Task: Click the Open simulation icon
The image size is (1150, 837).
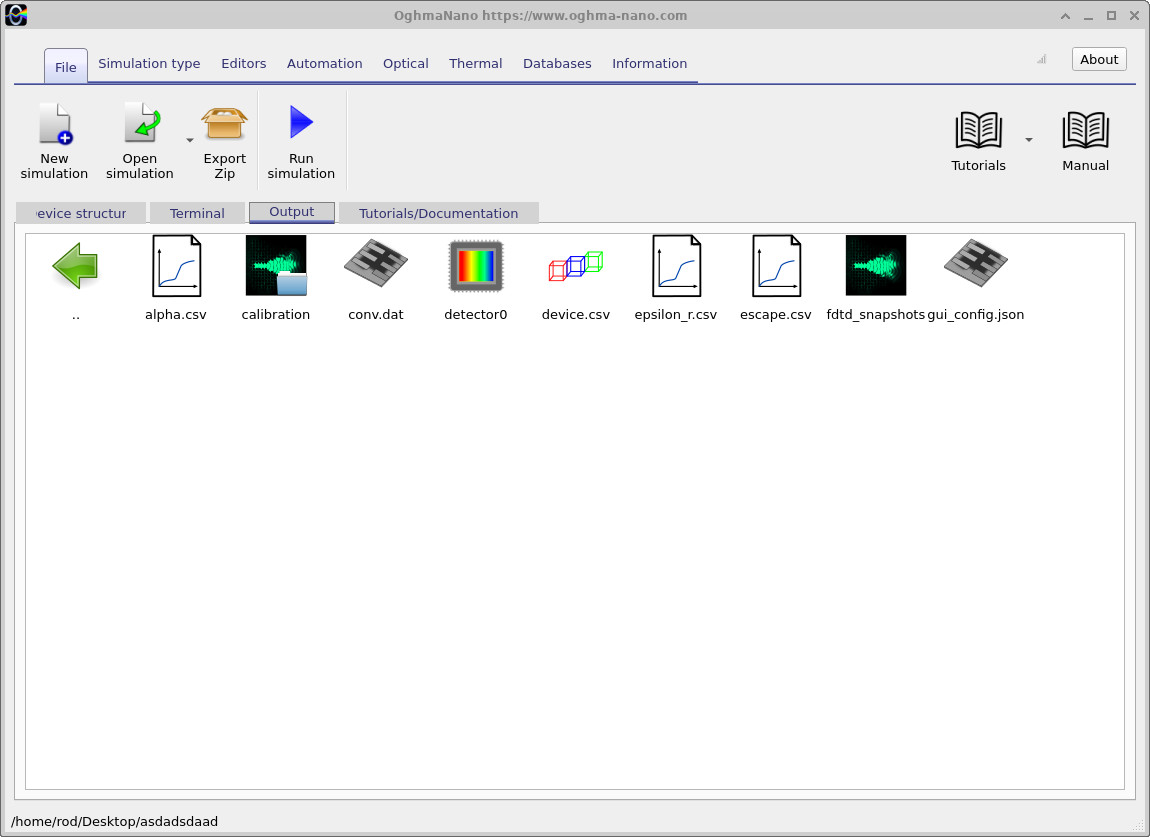Action: 142,123
